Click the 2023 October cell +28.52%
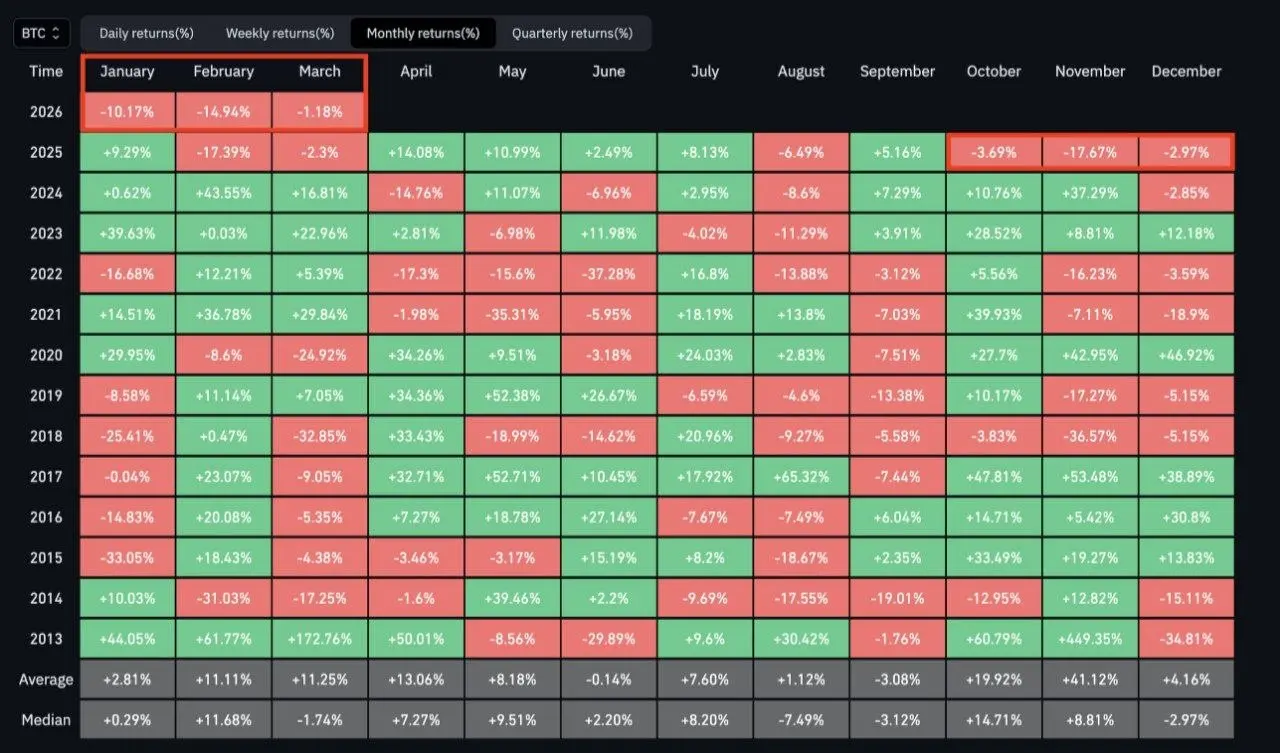The width and height of the screenshot is (1280, 753). pos(994,233)
